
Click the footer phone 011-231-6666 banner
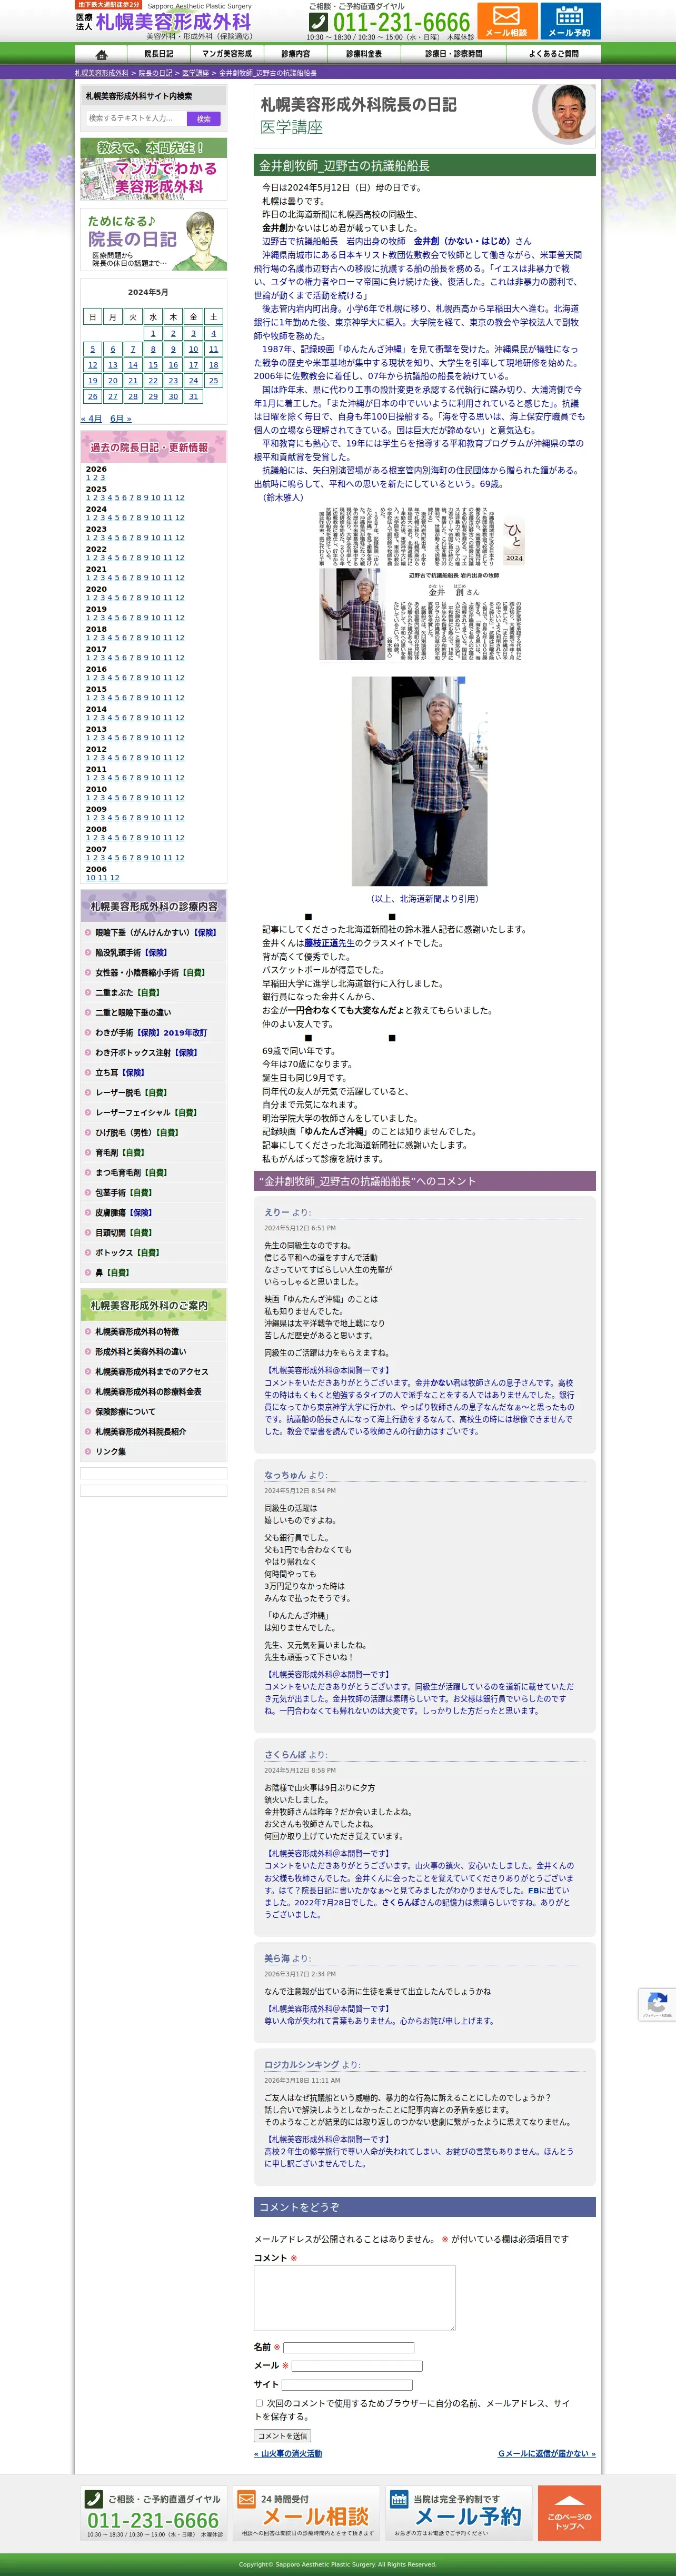coord(153,2513)
